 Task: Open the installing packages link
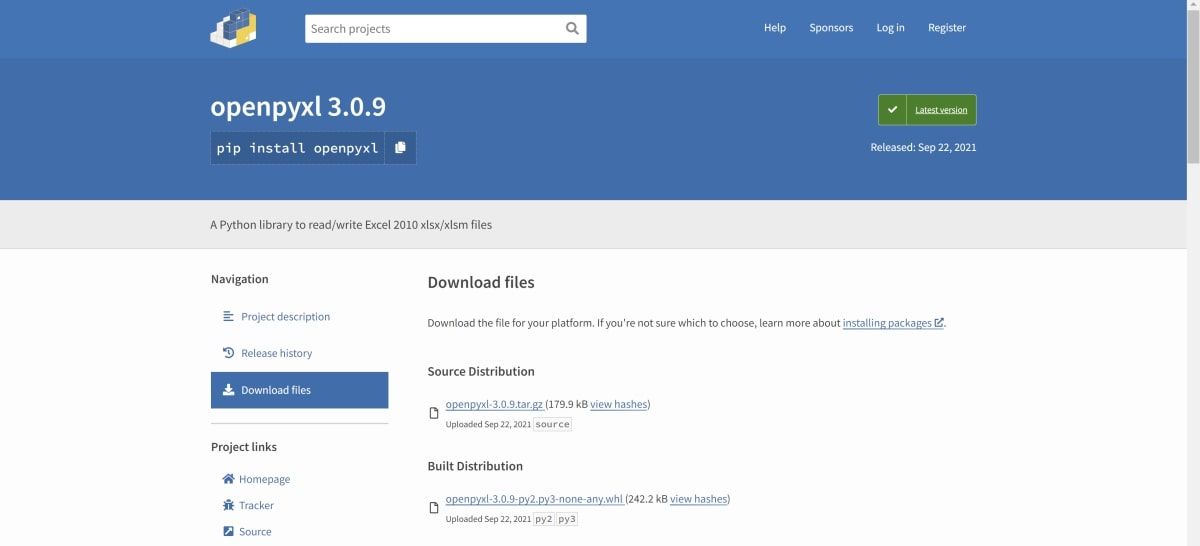[887, 323]
